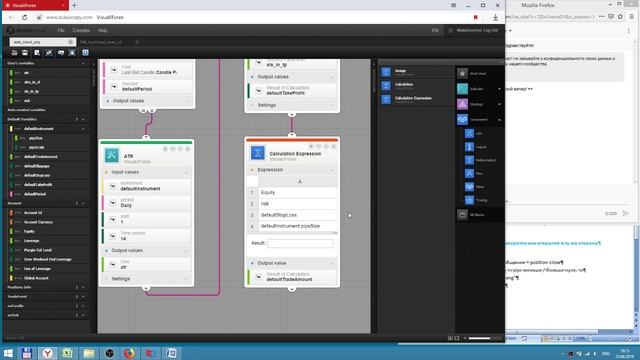Screen dimensions: 640x360
Task: Open File Explorer from the taskbar
Action: click(x=89, y=353)
